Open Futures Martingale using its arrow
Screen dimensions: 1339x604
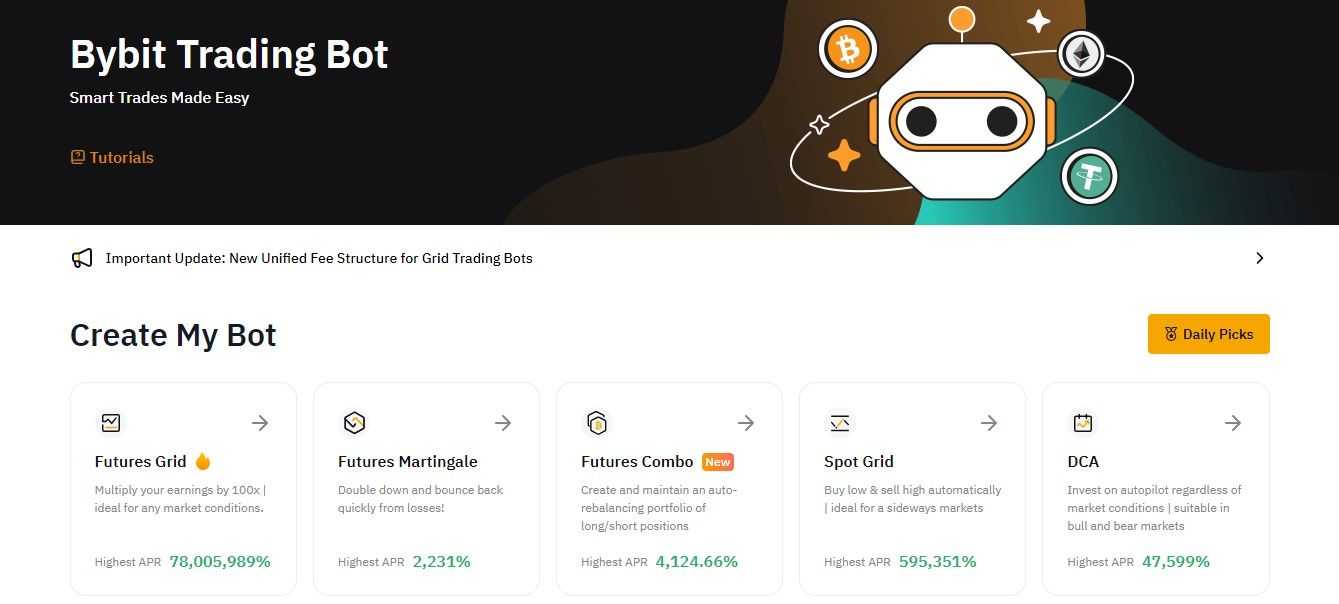[x=503, y=423]
